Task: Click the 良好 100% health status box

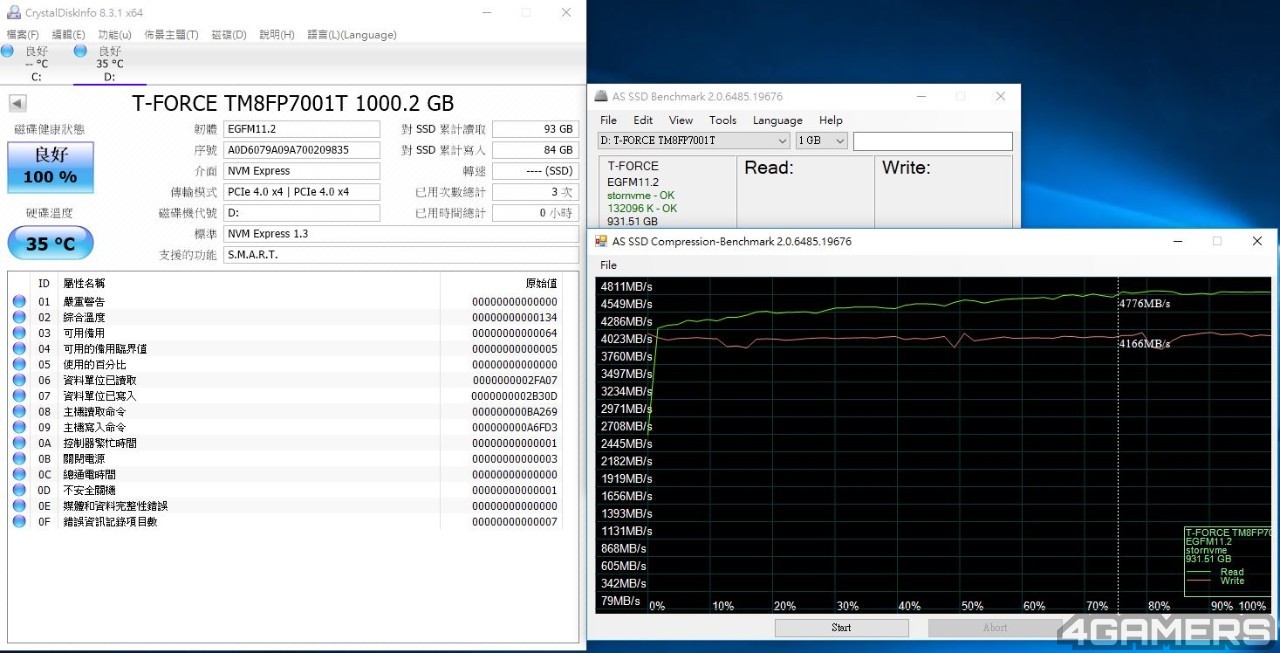Action: pos(50,167)
